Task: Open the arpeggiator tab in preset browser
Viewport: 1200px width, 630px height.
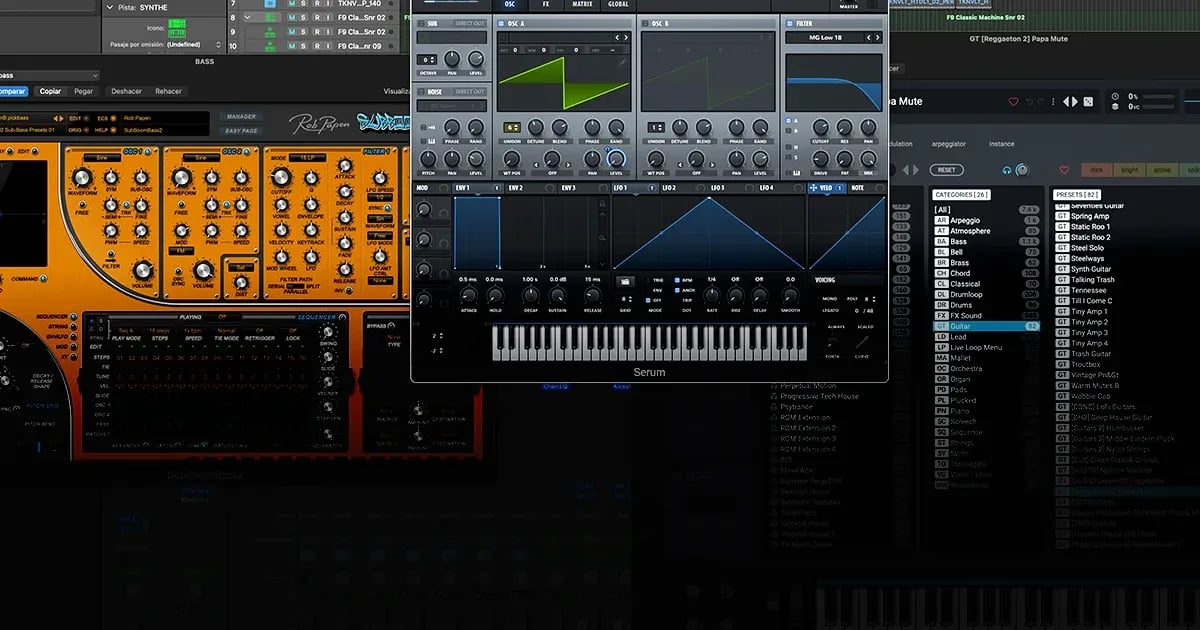Action: click(948, 144)
